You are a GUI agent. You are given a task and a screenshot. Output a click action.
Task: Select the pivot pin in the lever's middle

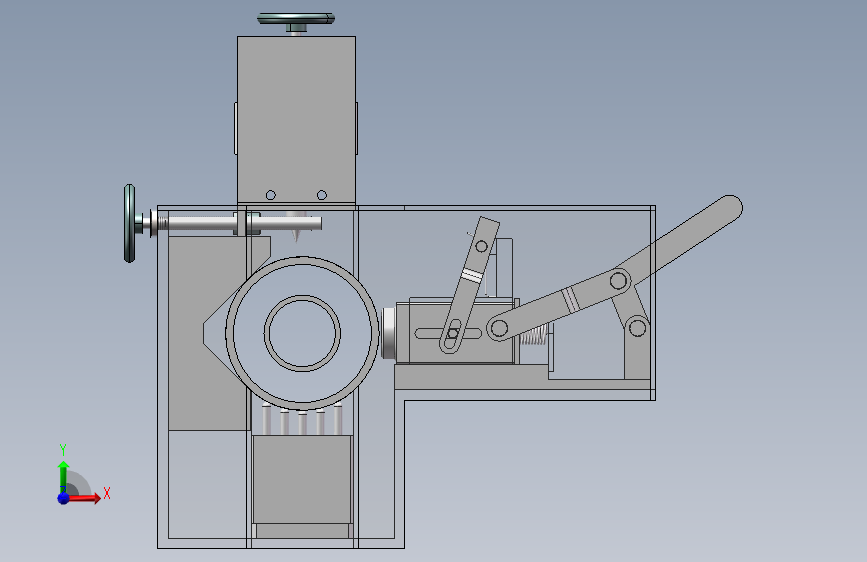click(x=619, y=280)
